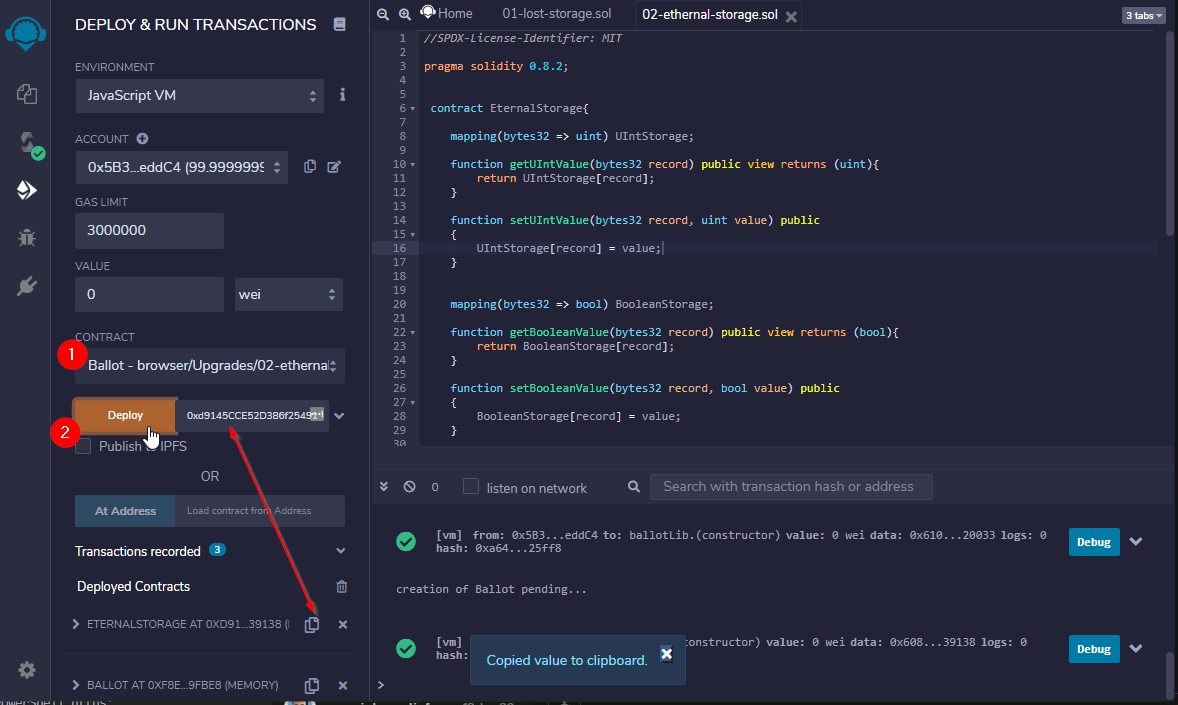Viewport: 1178px width, 705px height.
Task: Close the 02-ethernal-storage.sol tab
Action: point(791,17)
